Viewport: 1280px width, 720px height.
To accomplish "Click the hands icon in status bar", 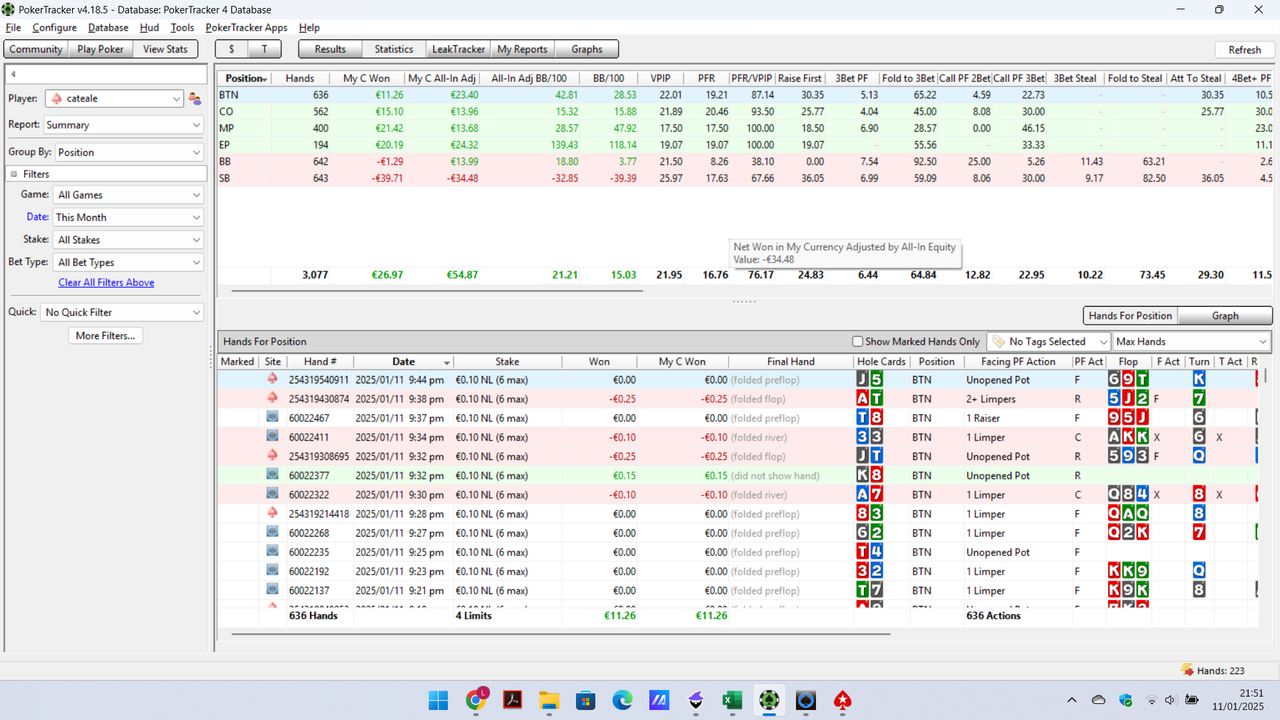I will coord(1187,670).
